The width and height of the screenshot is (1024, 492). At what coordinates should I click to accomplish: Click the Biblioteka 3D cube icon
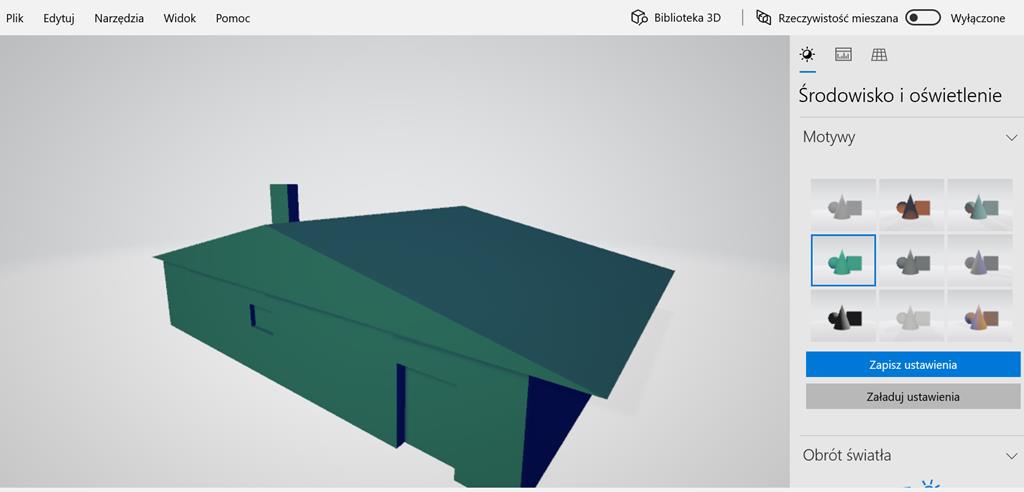pos(638,18)
